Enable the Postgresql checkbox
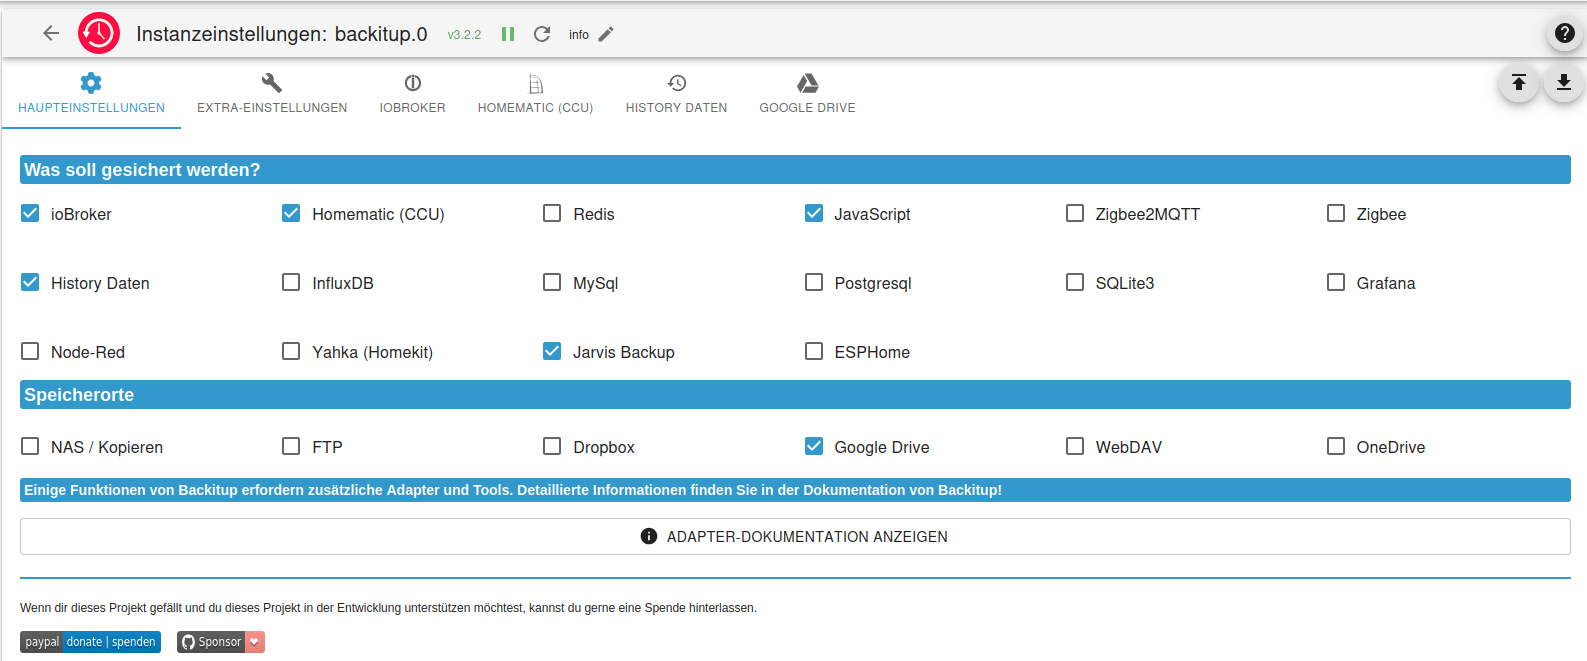 pos(814,282)
